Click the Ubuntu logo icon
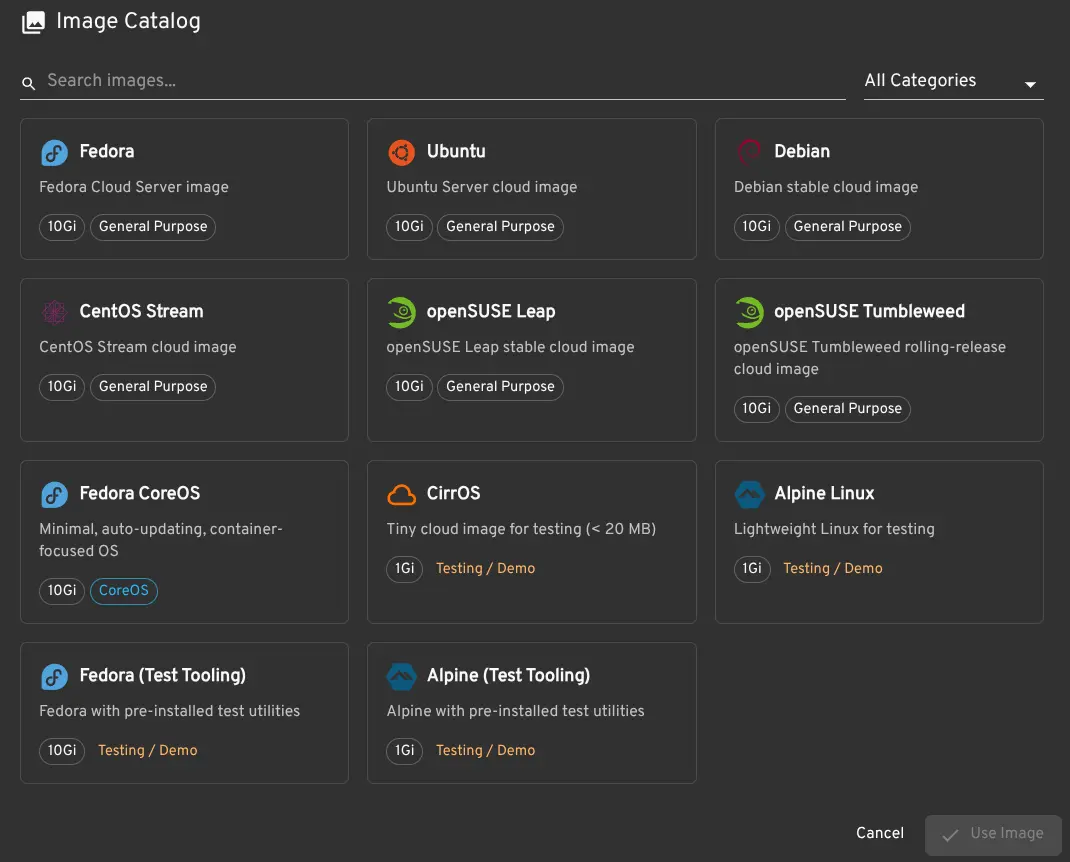The height and width of the screenshot is (862, 1070). (x=401, y=153)
